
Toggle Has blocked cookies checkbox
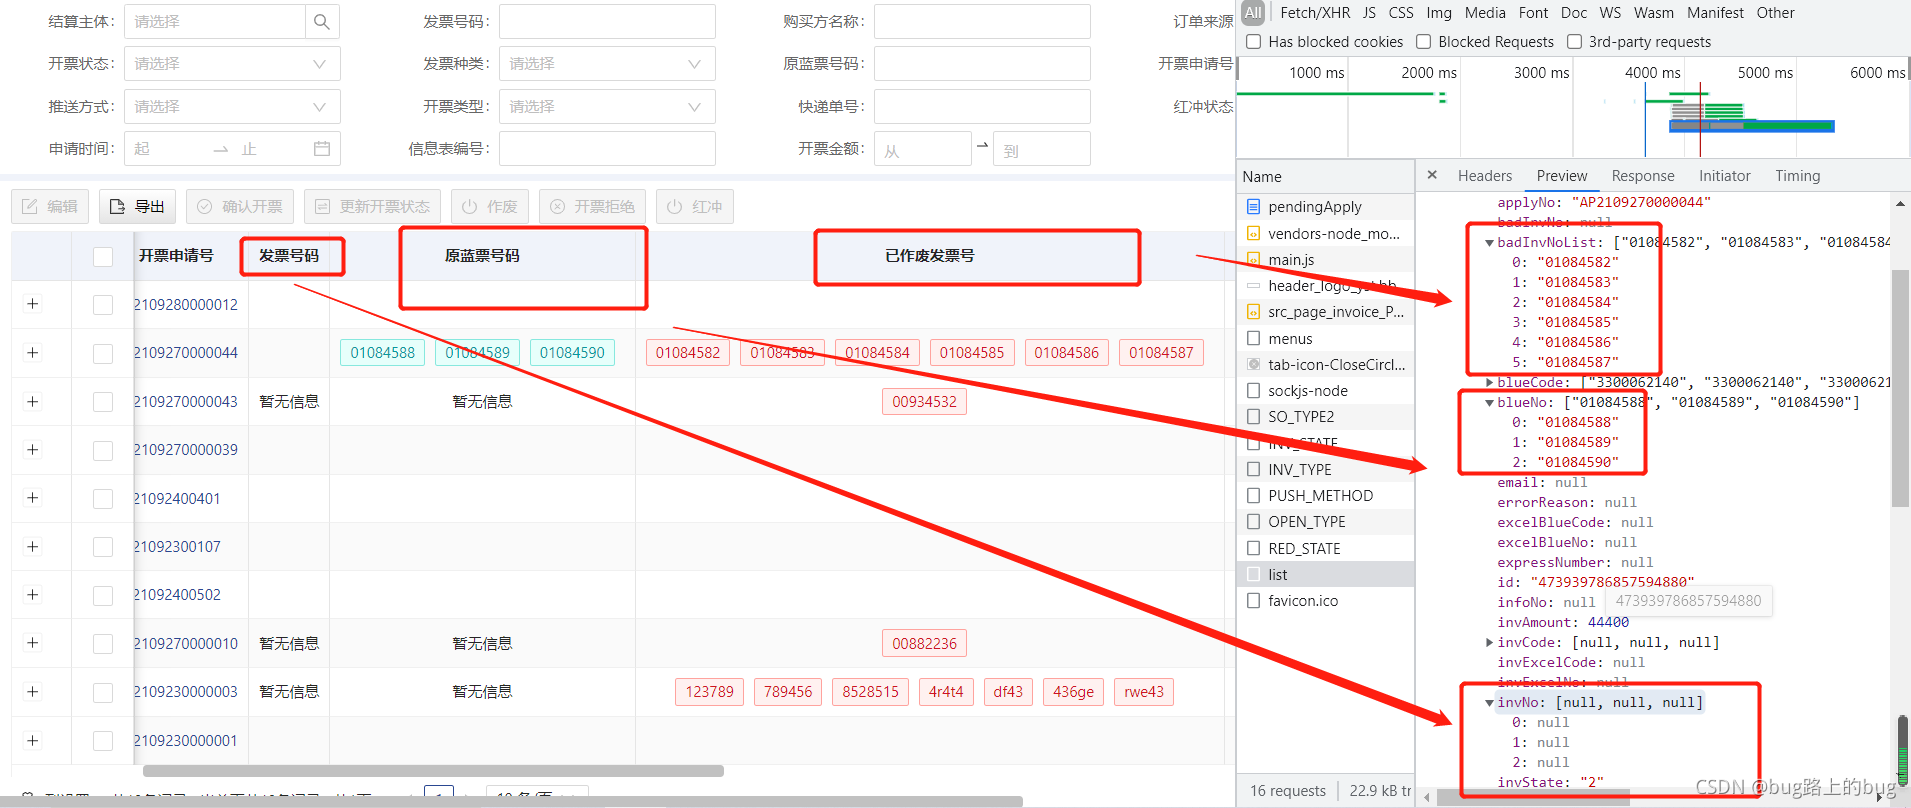coord(1253,42)
